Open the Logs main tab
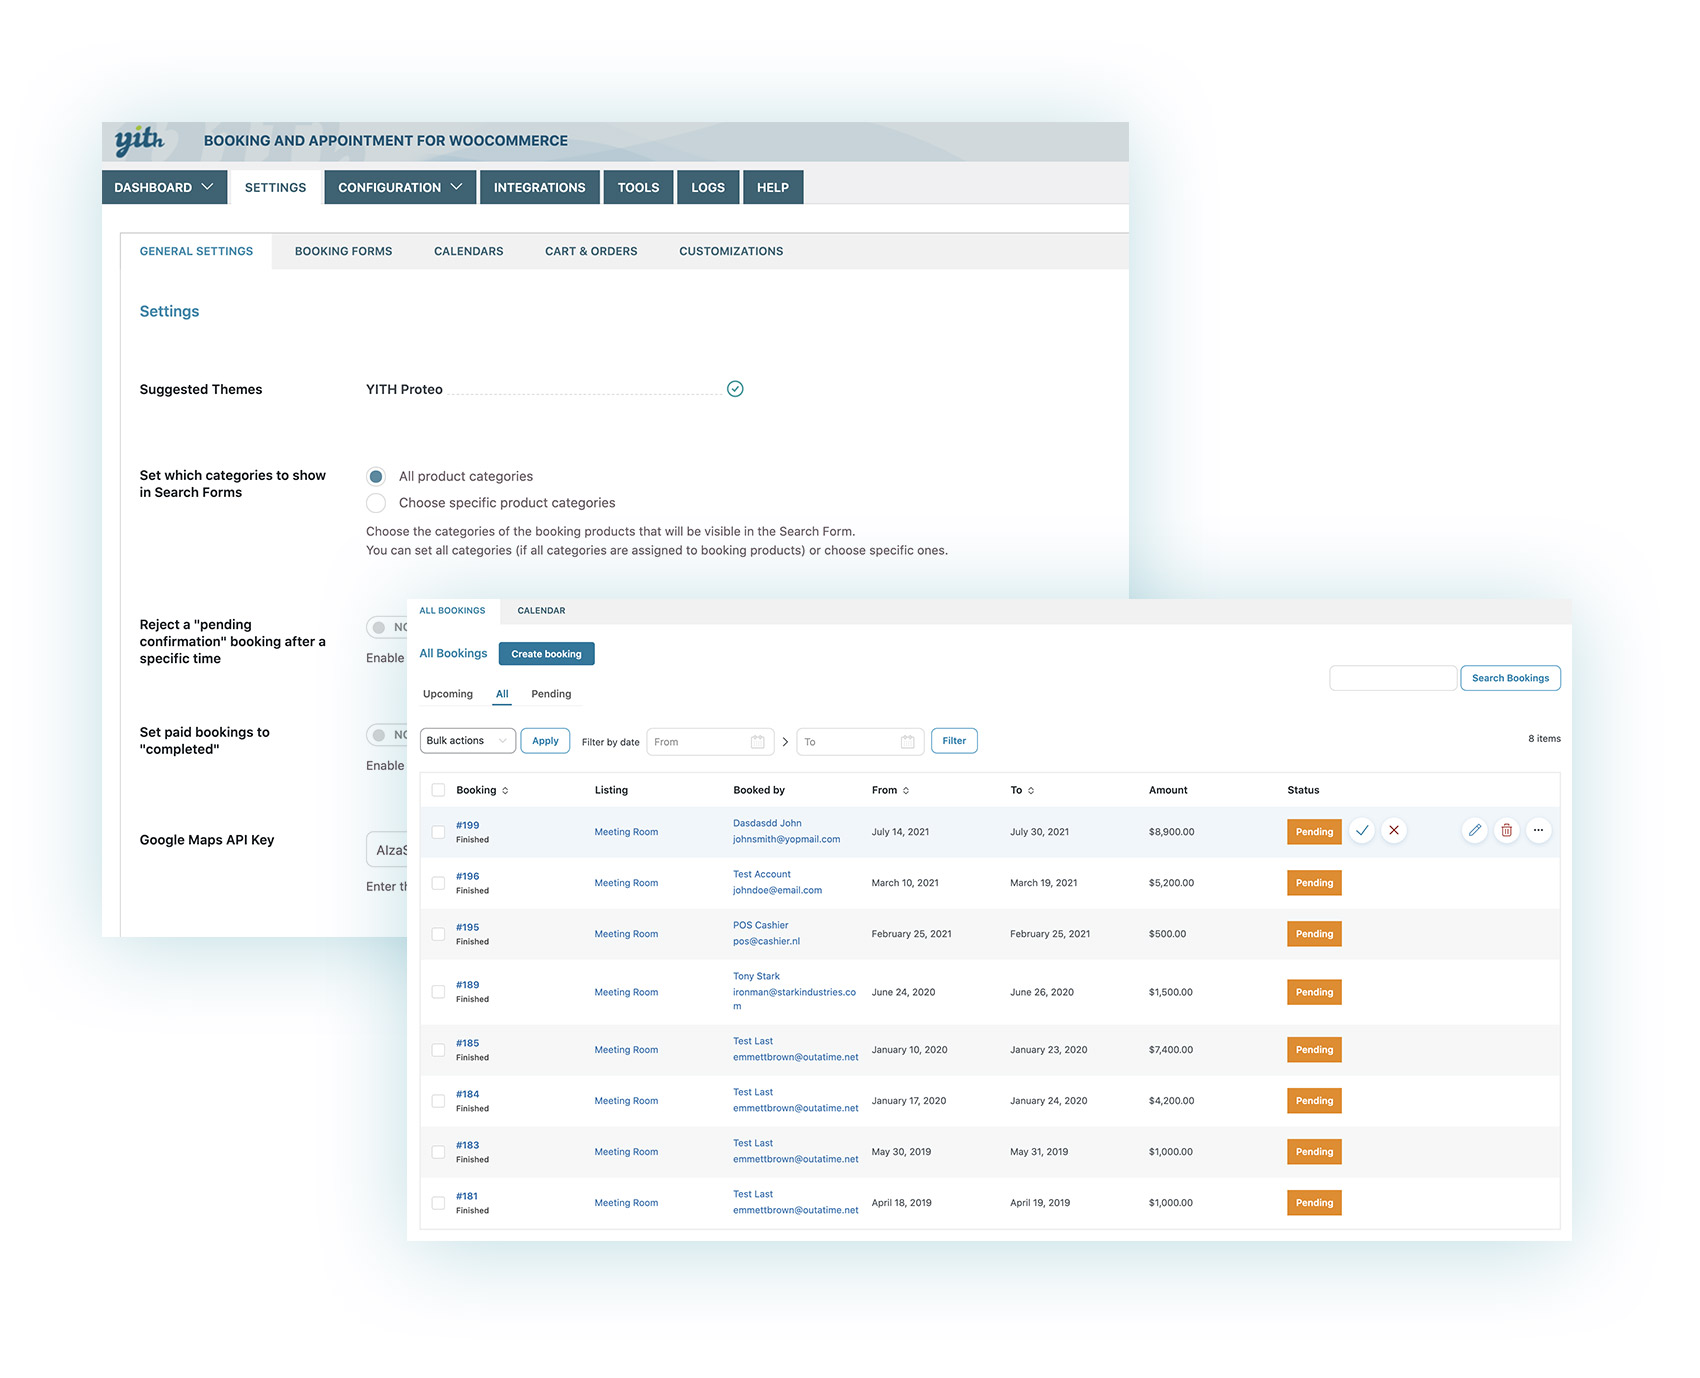1700x1378 pixels. click(708, 187)
